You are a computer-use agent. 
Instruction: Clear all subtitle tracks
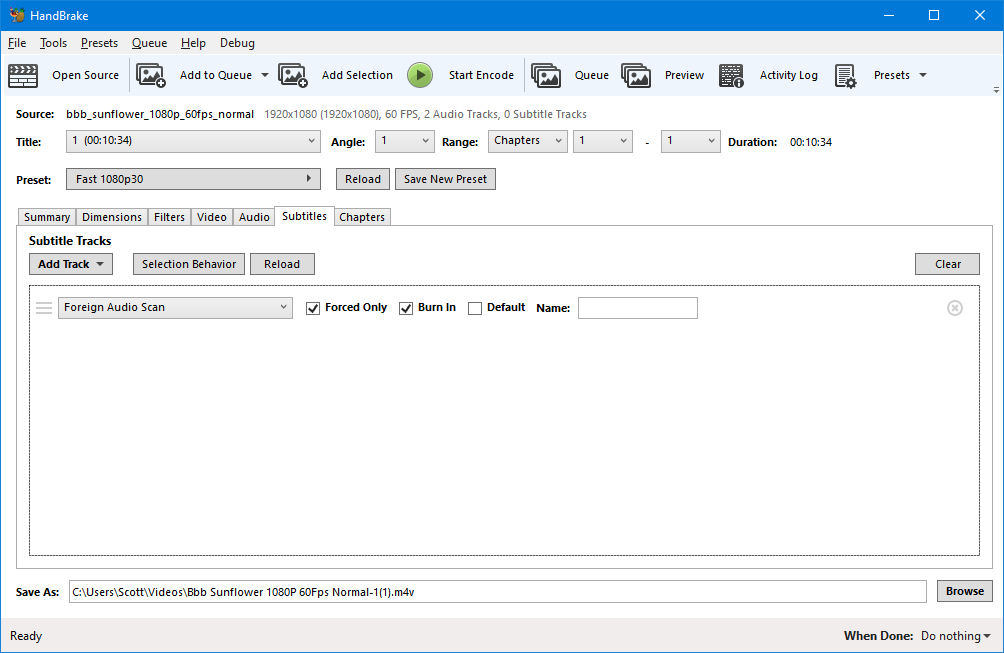[x=947, y=263]
